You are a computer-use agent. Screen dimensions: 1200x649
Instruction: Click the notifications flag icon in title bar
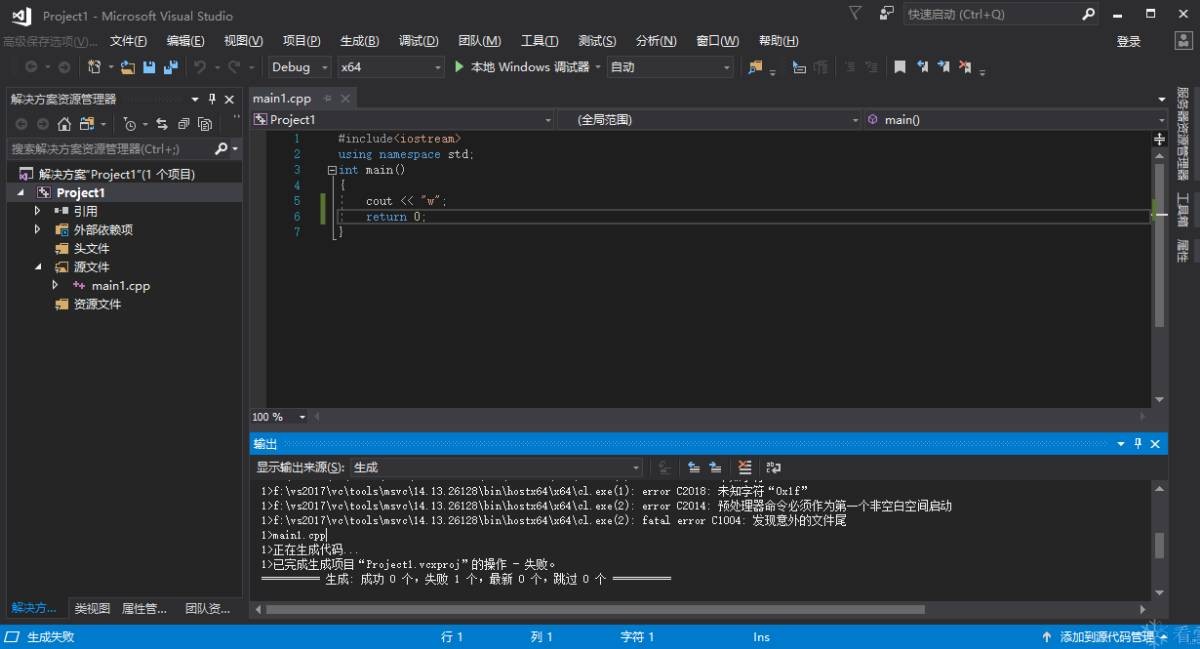click(x=854, y=14)
